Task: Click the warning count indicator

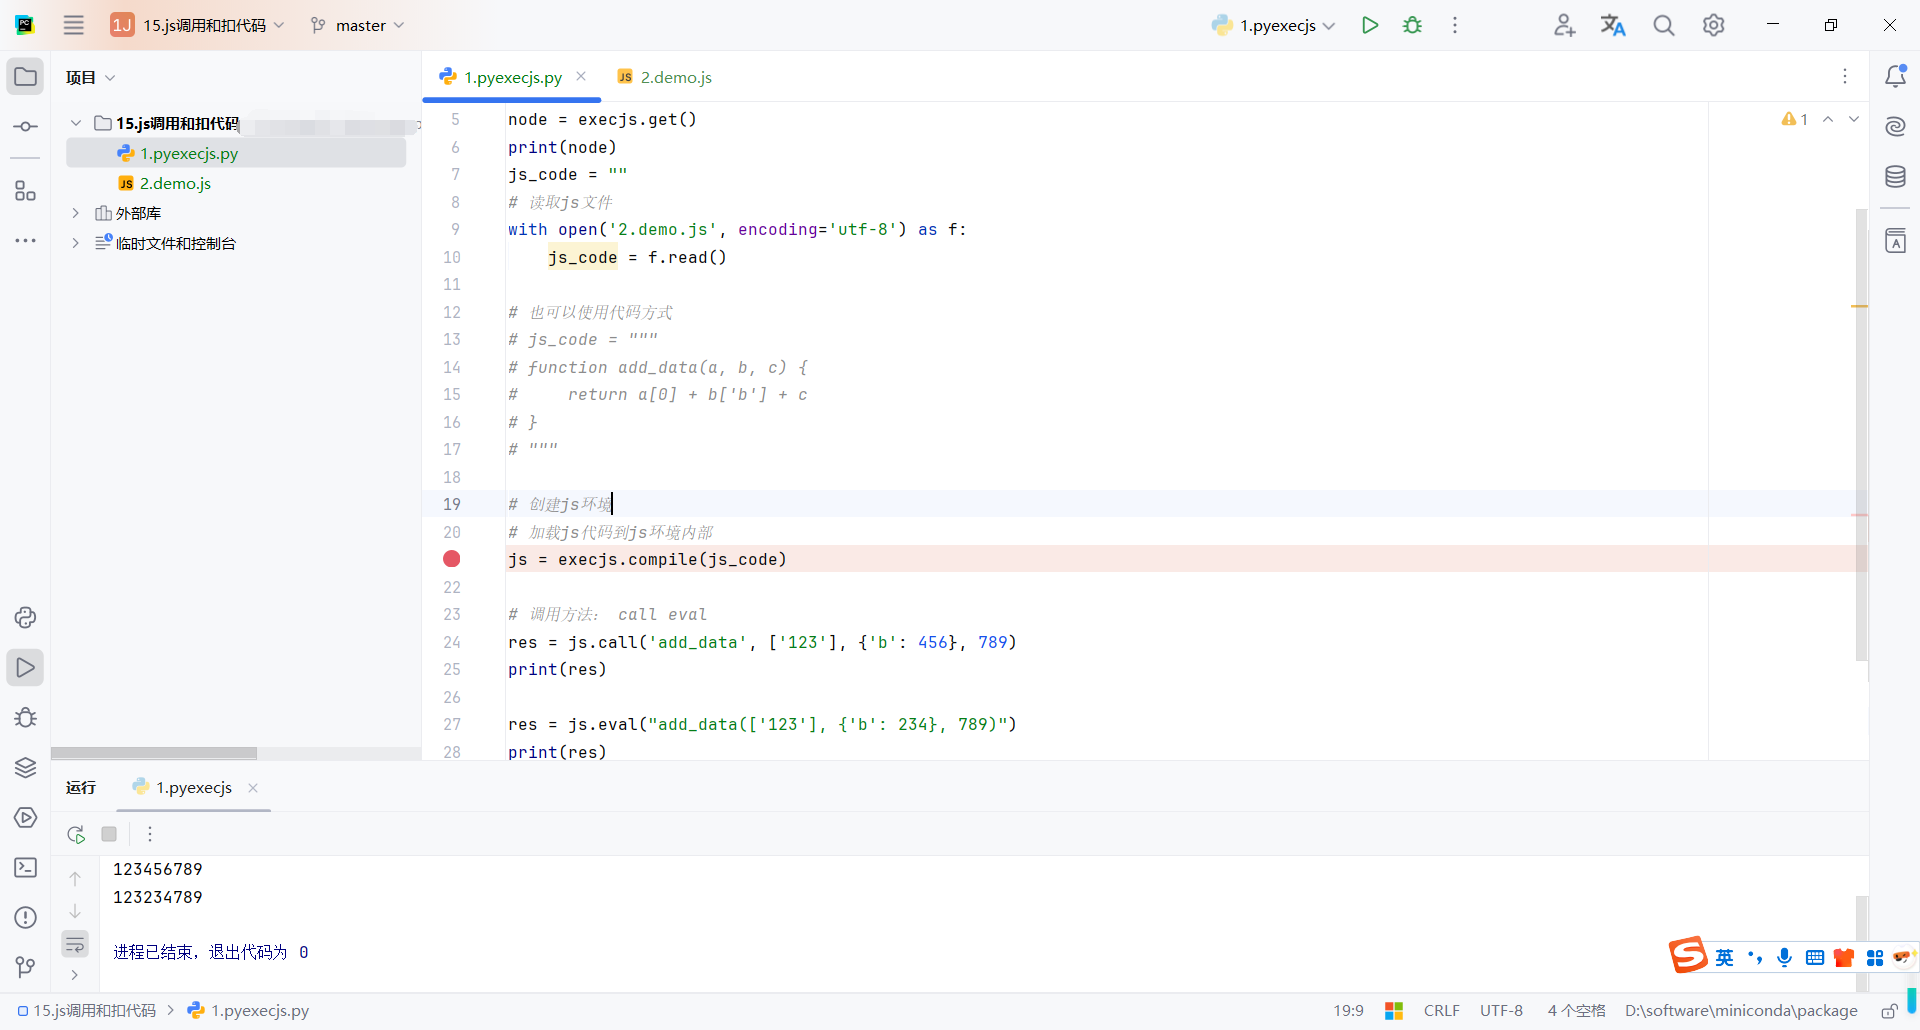Action: (1794, 119)
